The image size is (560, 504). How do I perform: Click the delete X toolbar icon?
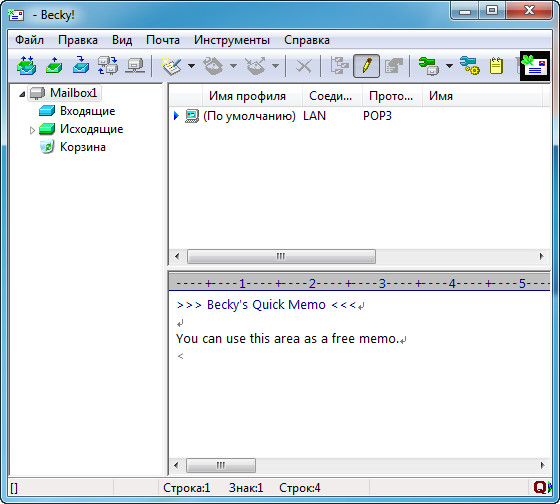[304, 66]
